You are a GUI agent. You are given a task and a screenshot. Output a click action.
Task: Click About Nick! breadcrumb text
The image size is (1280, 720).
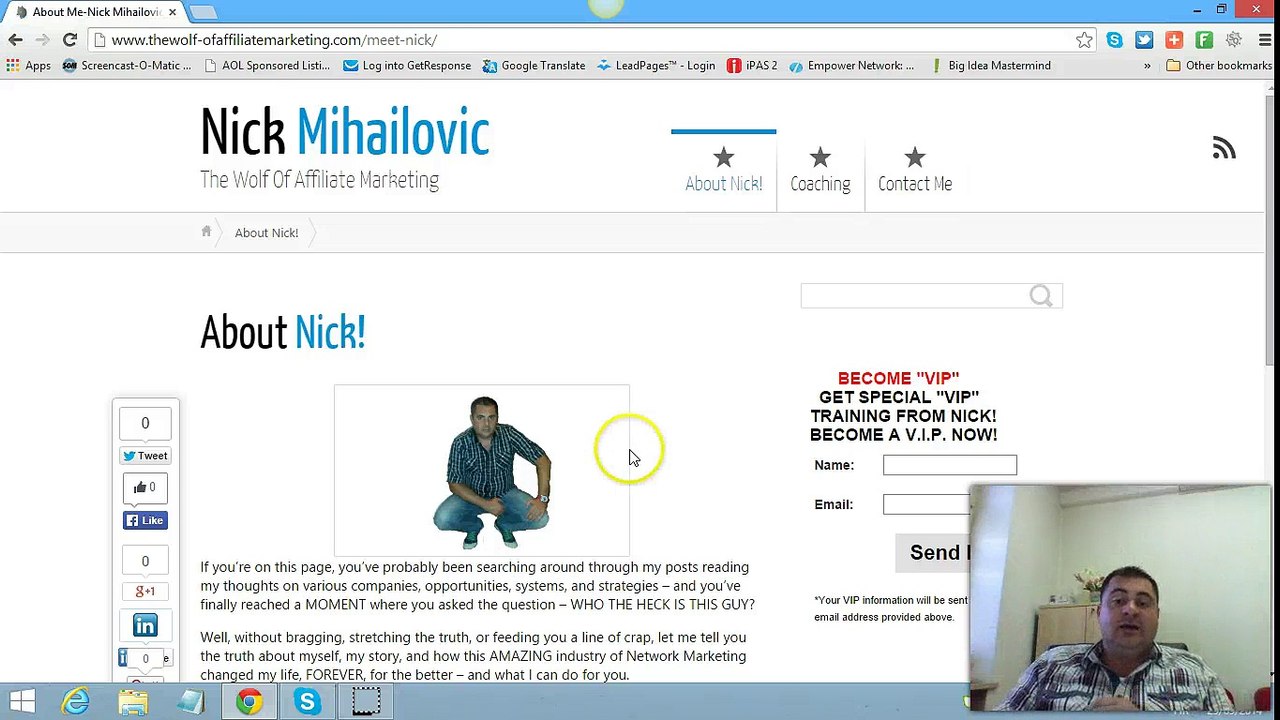coord(266,233)
